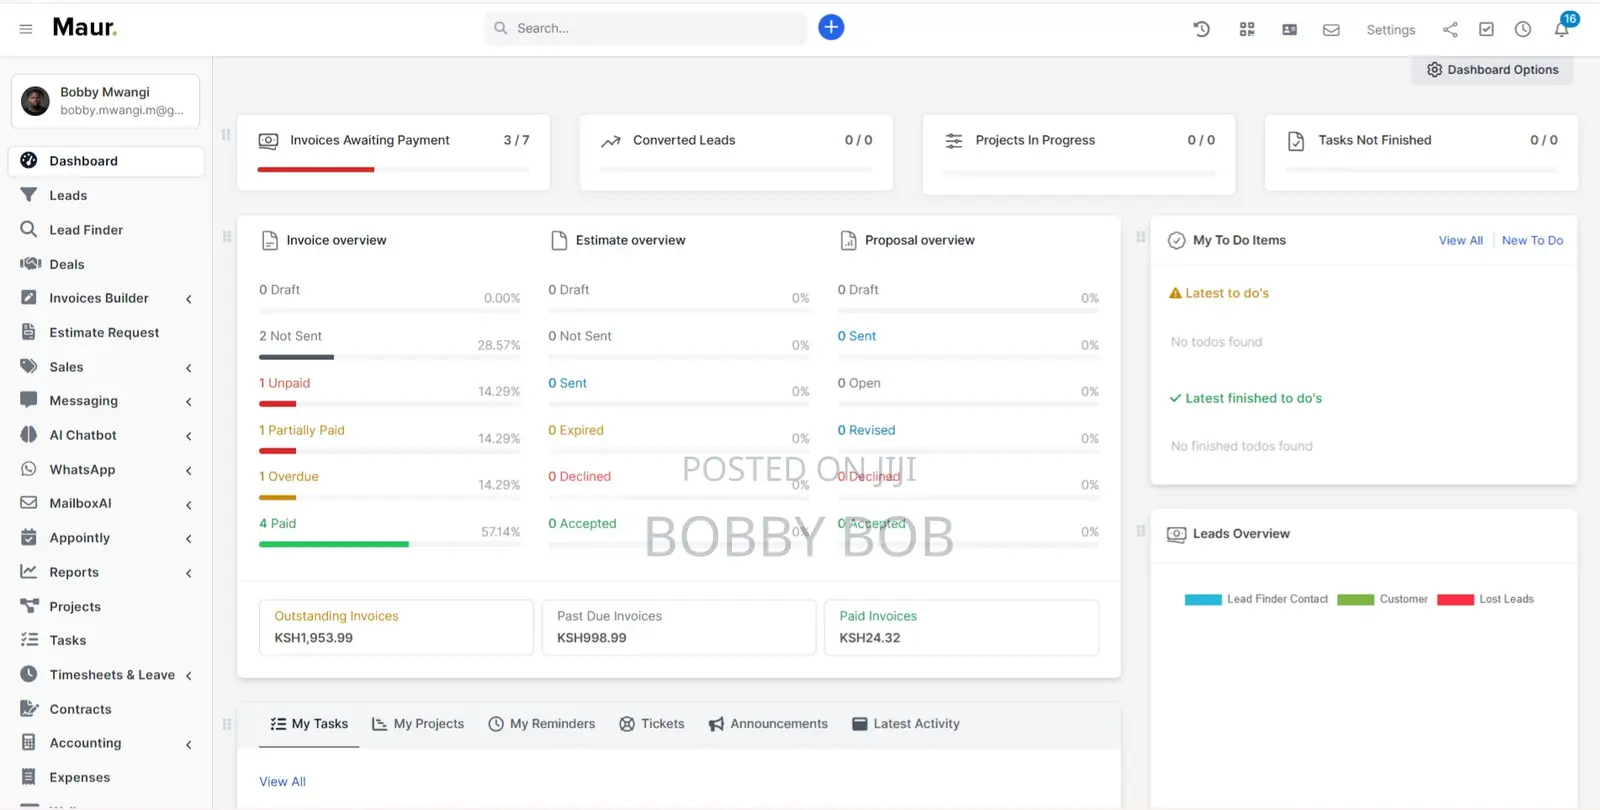Viewport: 1600px width, 810px height.
Task: Click Bobby Mwangi profile avatar
Action: (36, 101)
